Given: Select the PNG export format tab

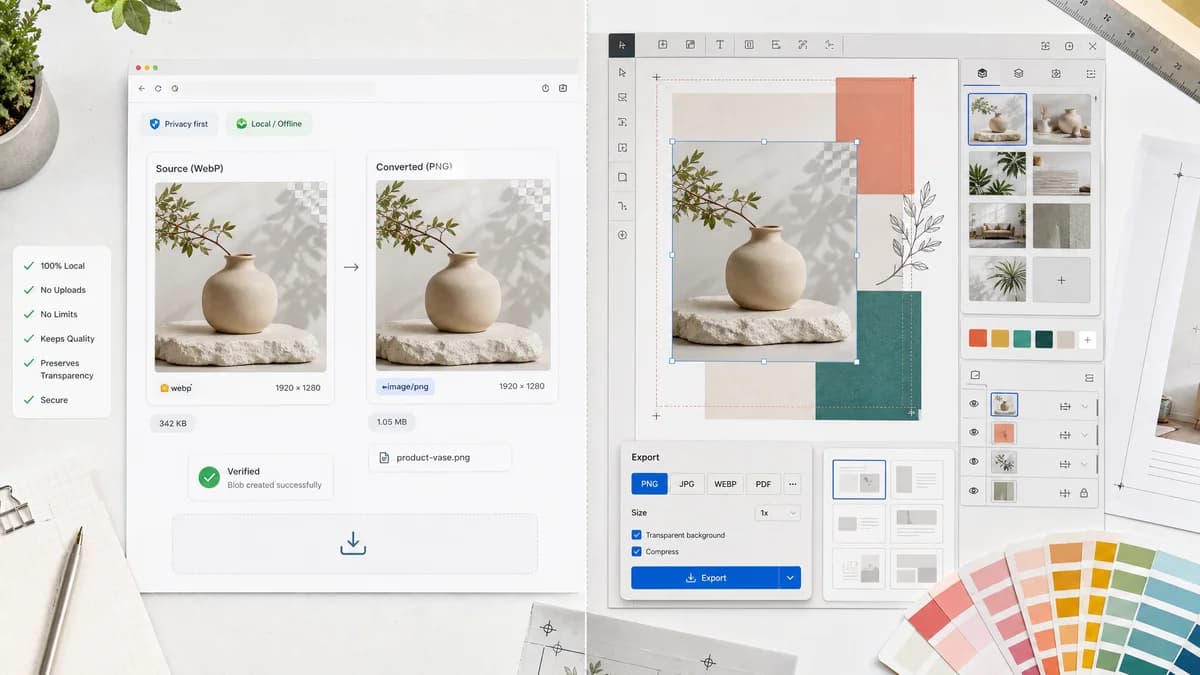Looking at the screenshot, I should click(x=649, y=484).
